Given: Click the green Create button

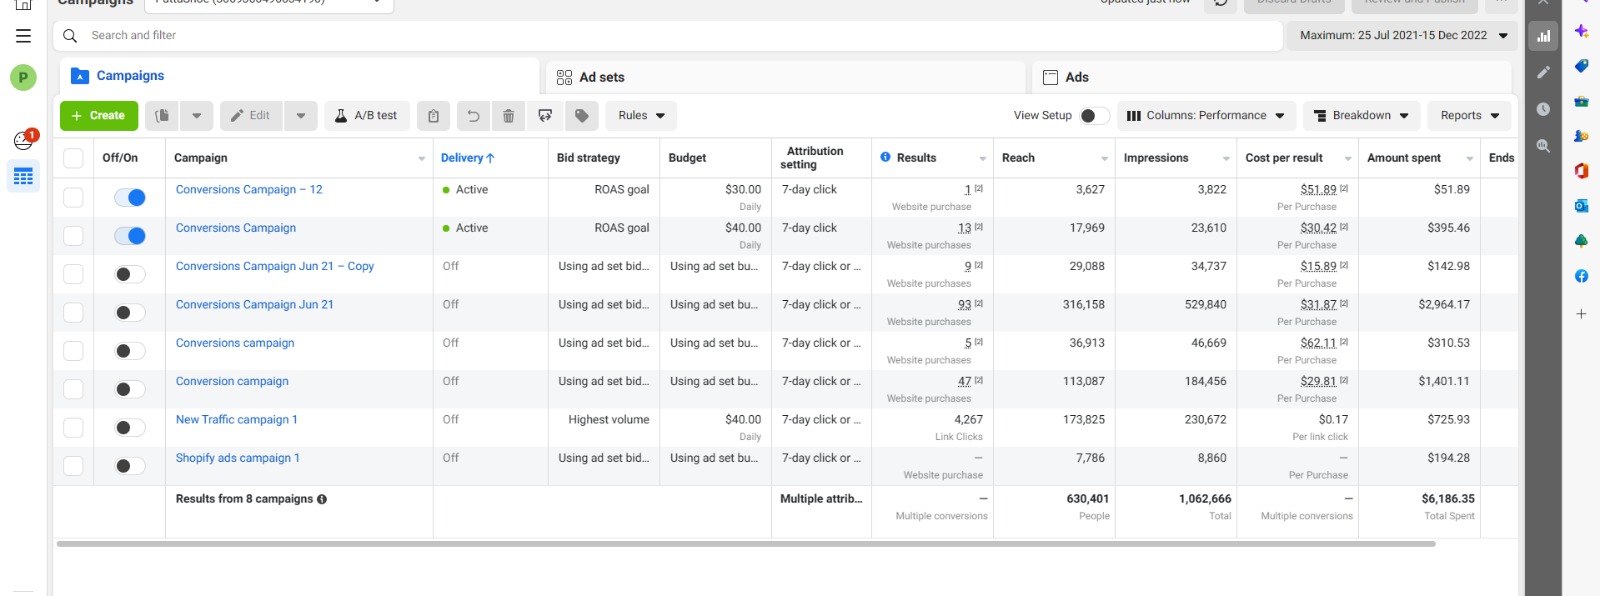Looking at the screenshot, I should tap(99, 116).
